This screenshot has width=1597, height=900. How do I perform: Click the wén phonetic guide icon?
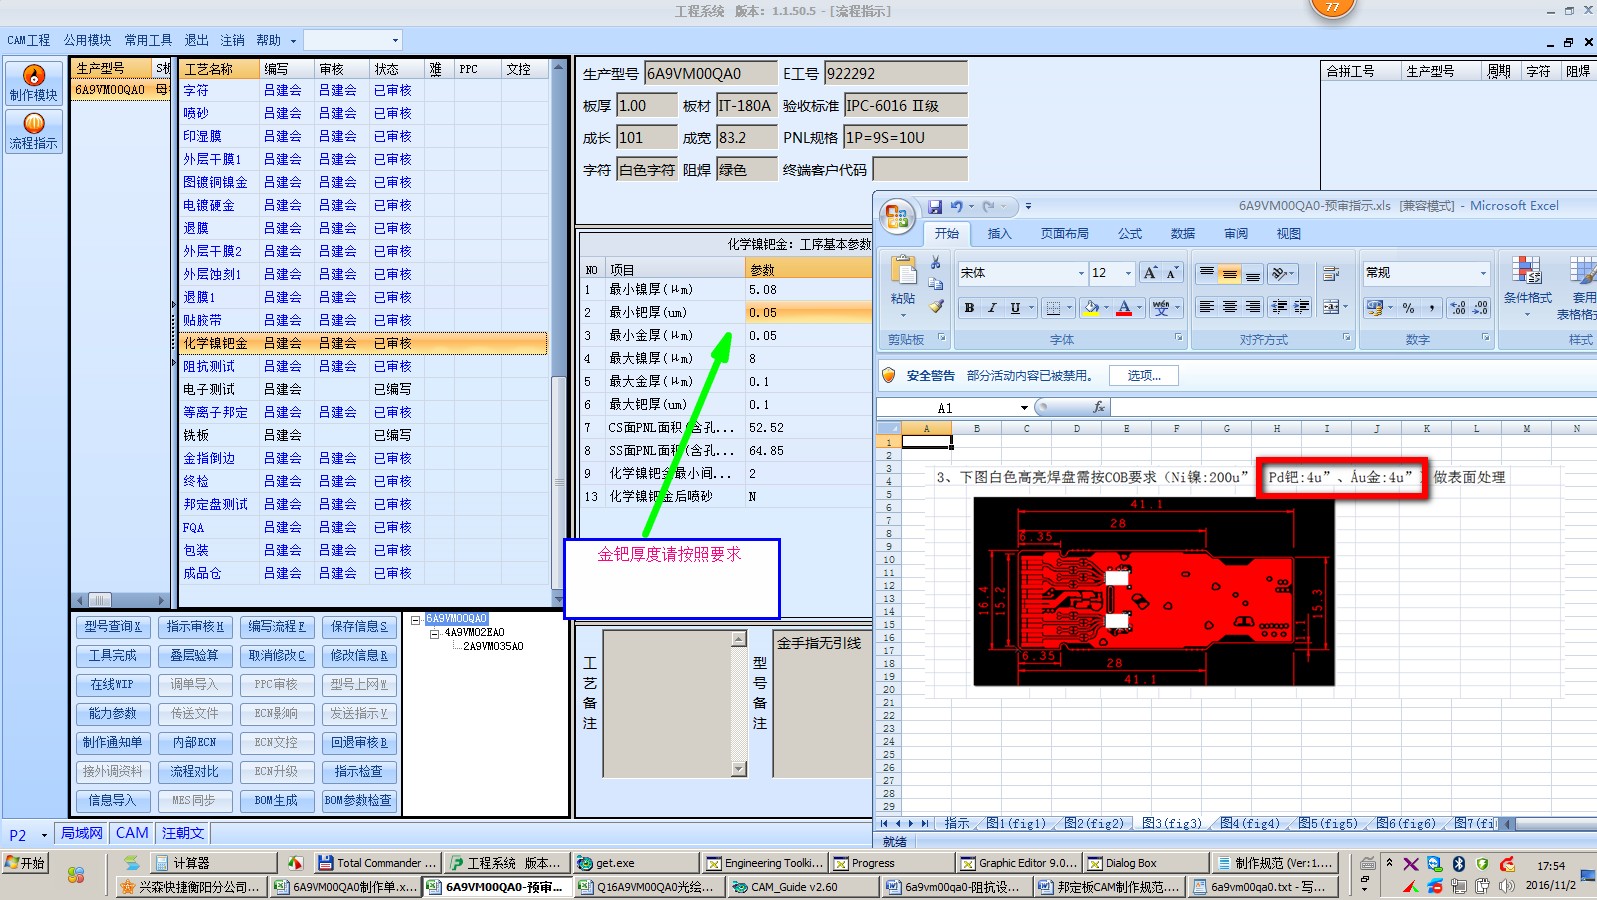(1161, 308)
